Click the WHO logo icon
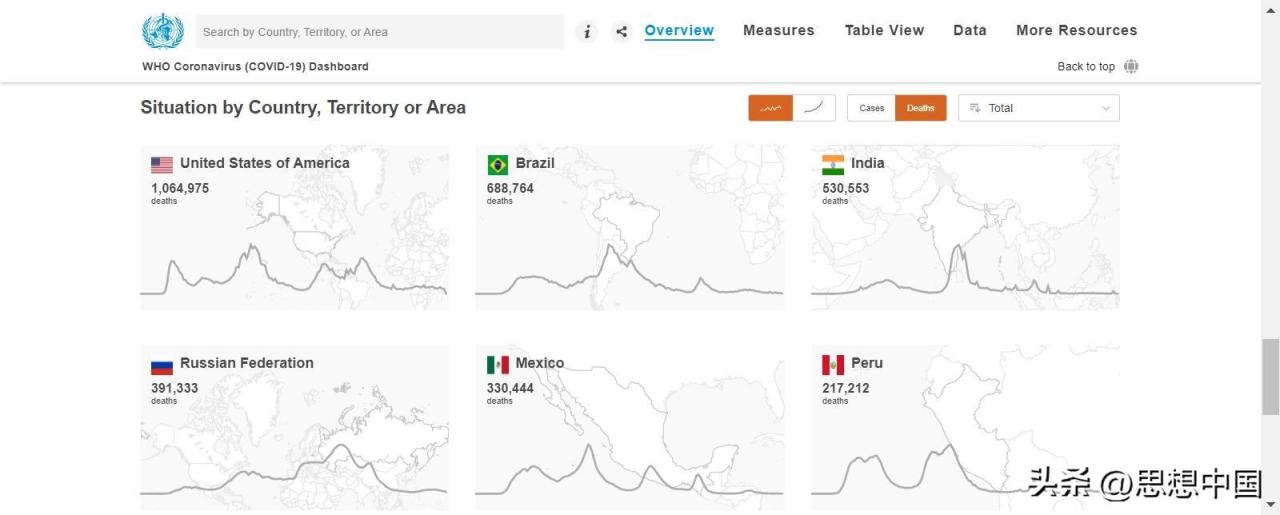The width and height of the screenshot is (1280, 515). (163, 31)
